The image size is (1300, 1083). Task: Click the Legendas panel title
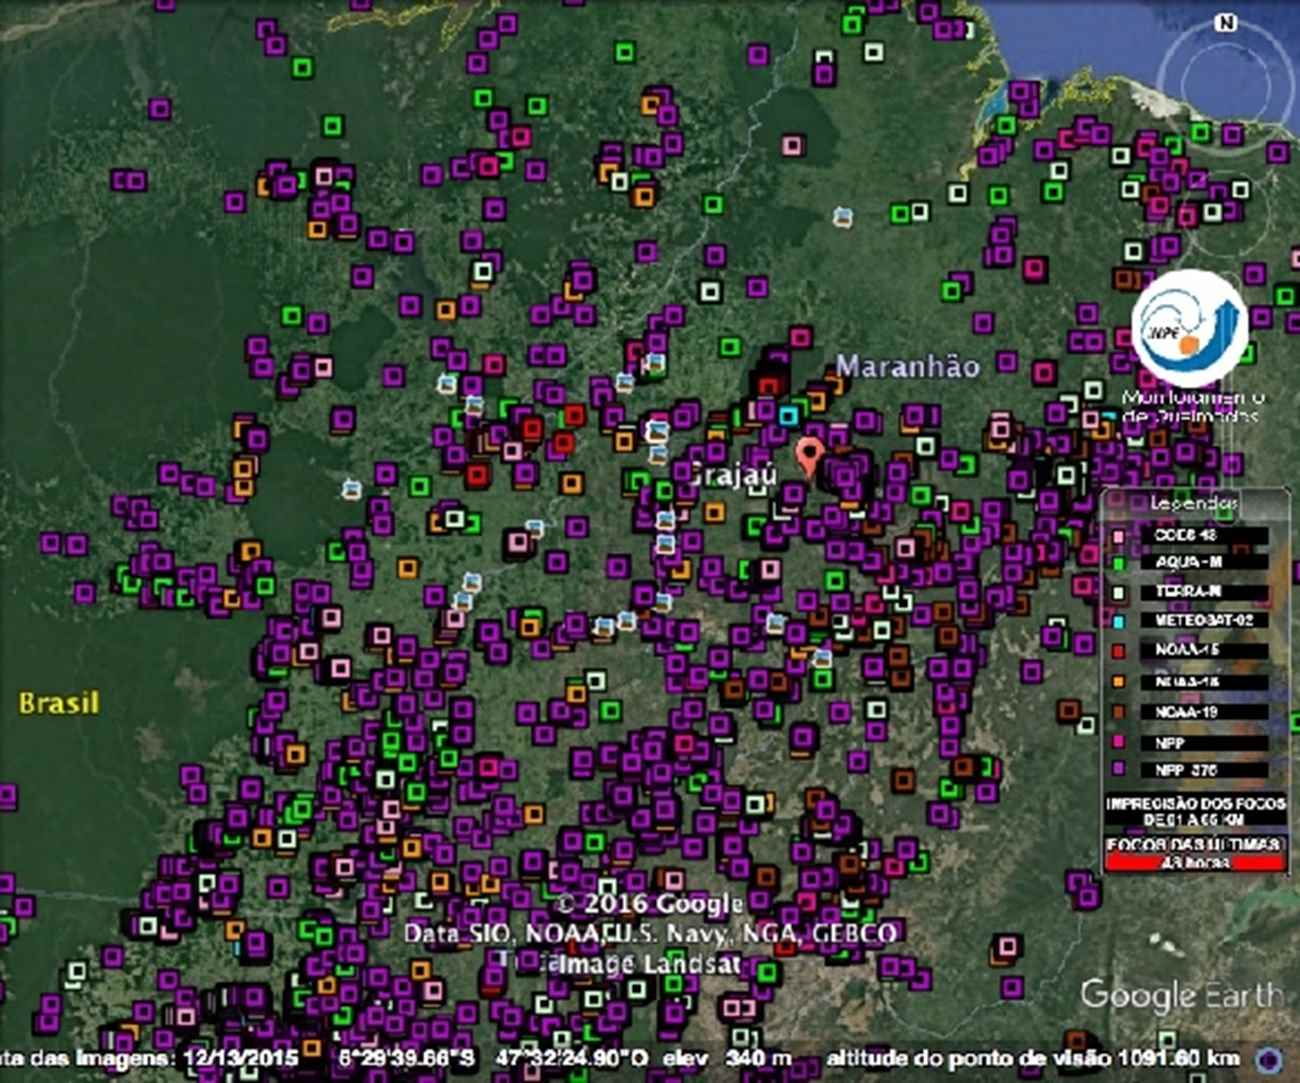[1194, 503]
